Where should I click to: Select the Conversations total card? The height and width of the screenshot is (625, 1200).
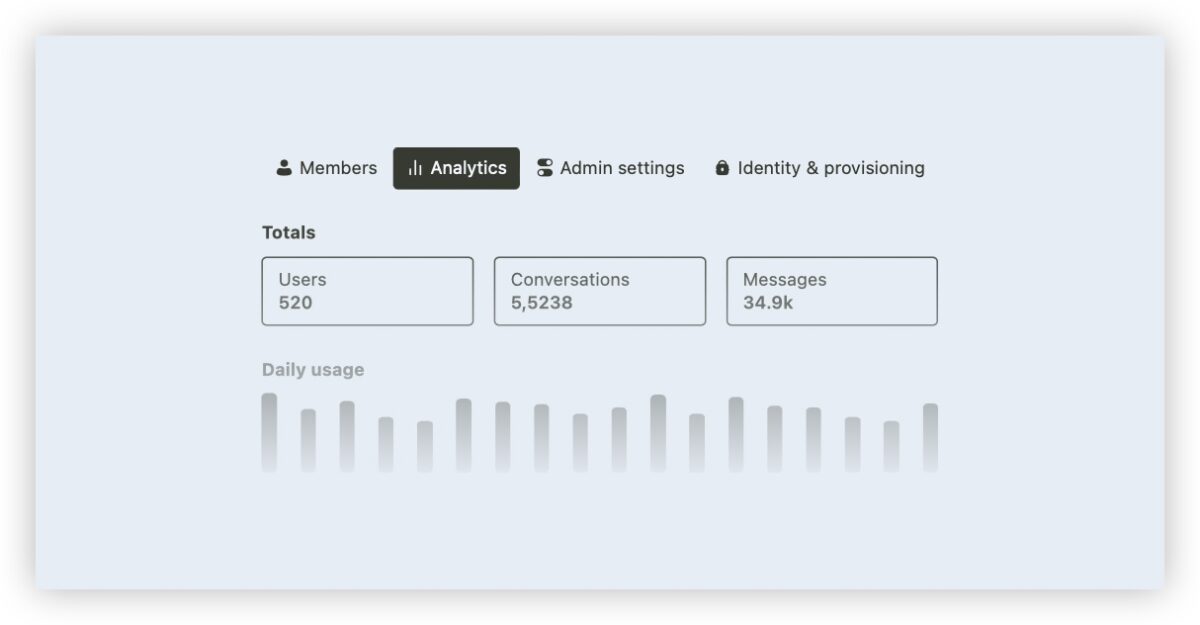pyautogui.click(x=600, y=291)
